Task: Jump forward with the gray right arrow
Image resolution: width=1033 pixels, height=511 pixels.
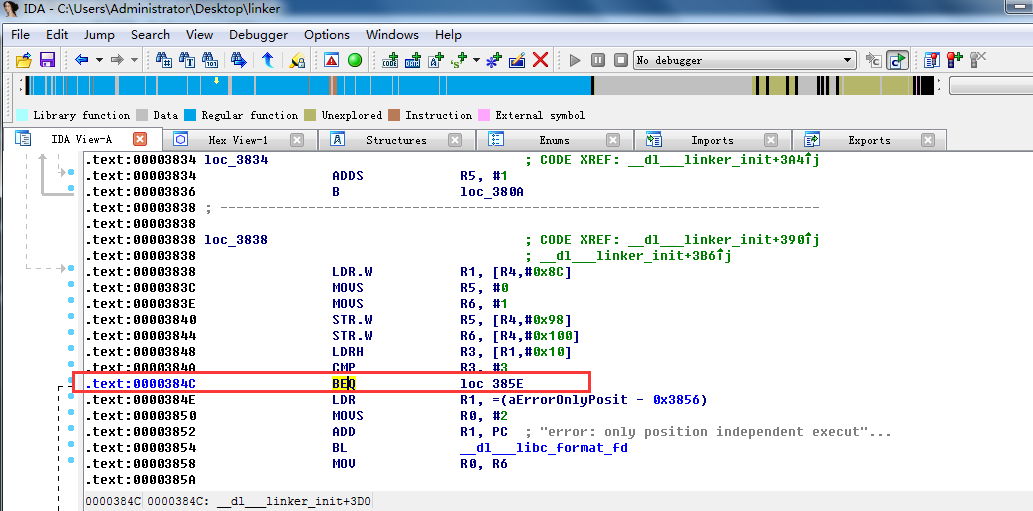Action: [117, 61]
